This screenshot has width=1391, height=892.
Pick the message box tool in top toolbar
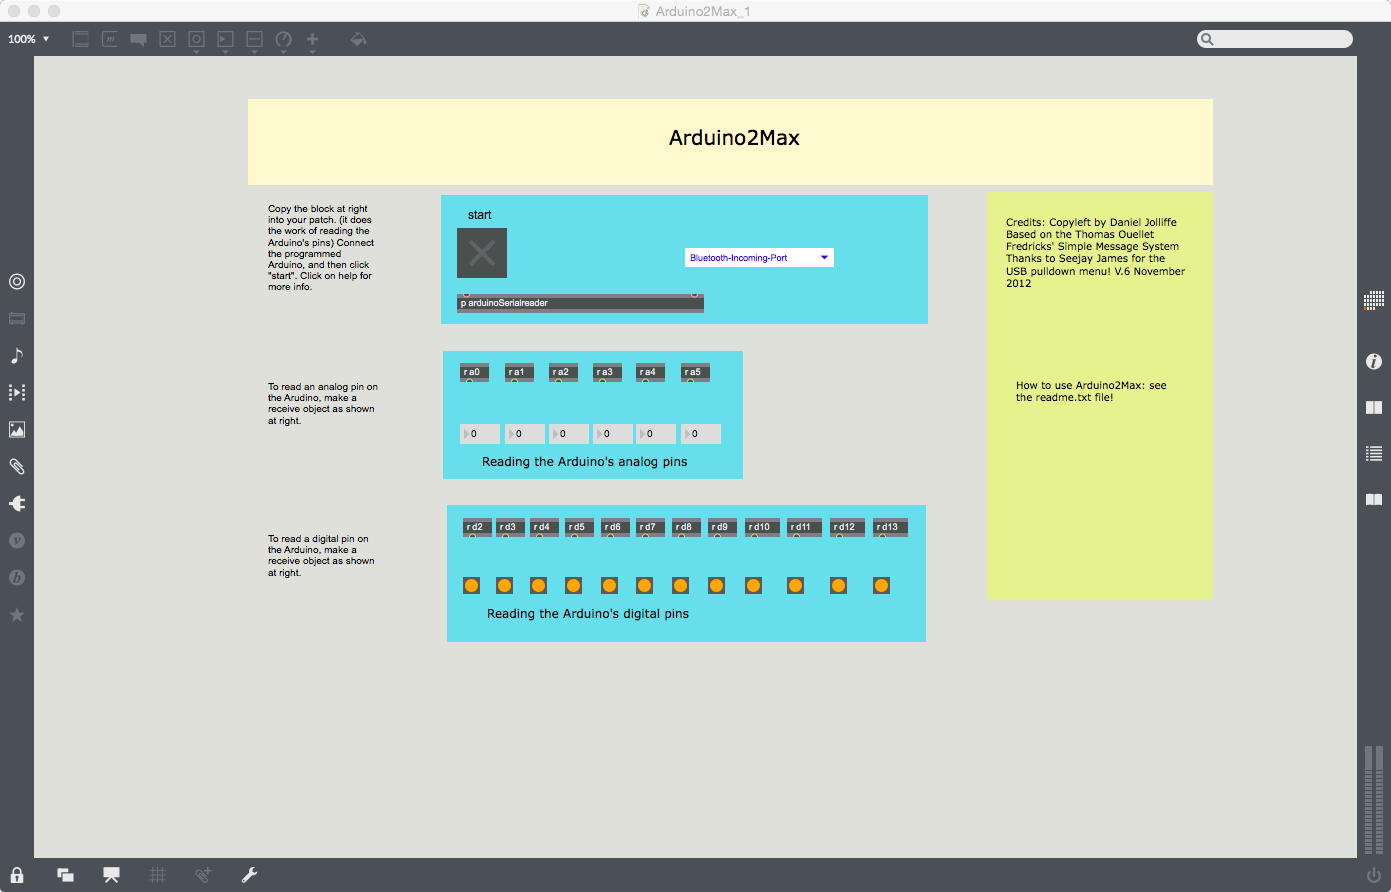pos(110,39)
